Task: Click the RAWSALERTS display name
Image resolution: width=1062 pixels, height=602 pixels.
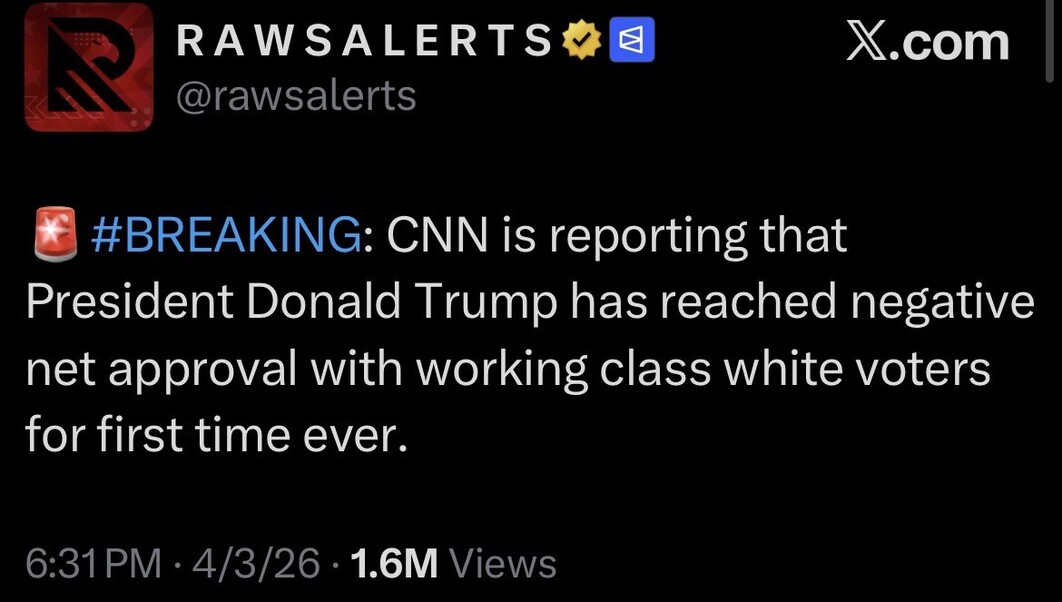Action: 363,41
